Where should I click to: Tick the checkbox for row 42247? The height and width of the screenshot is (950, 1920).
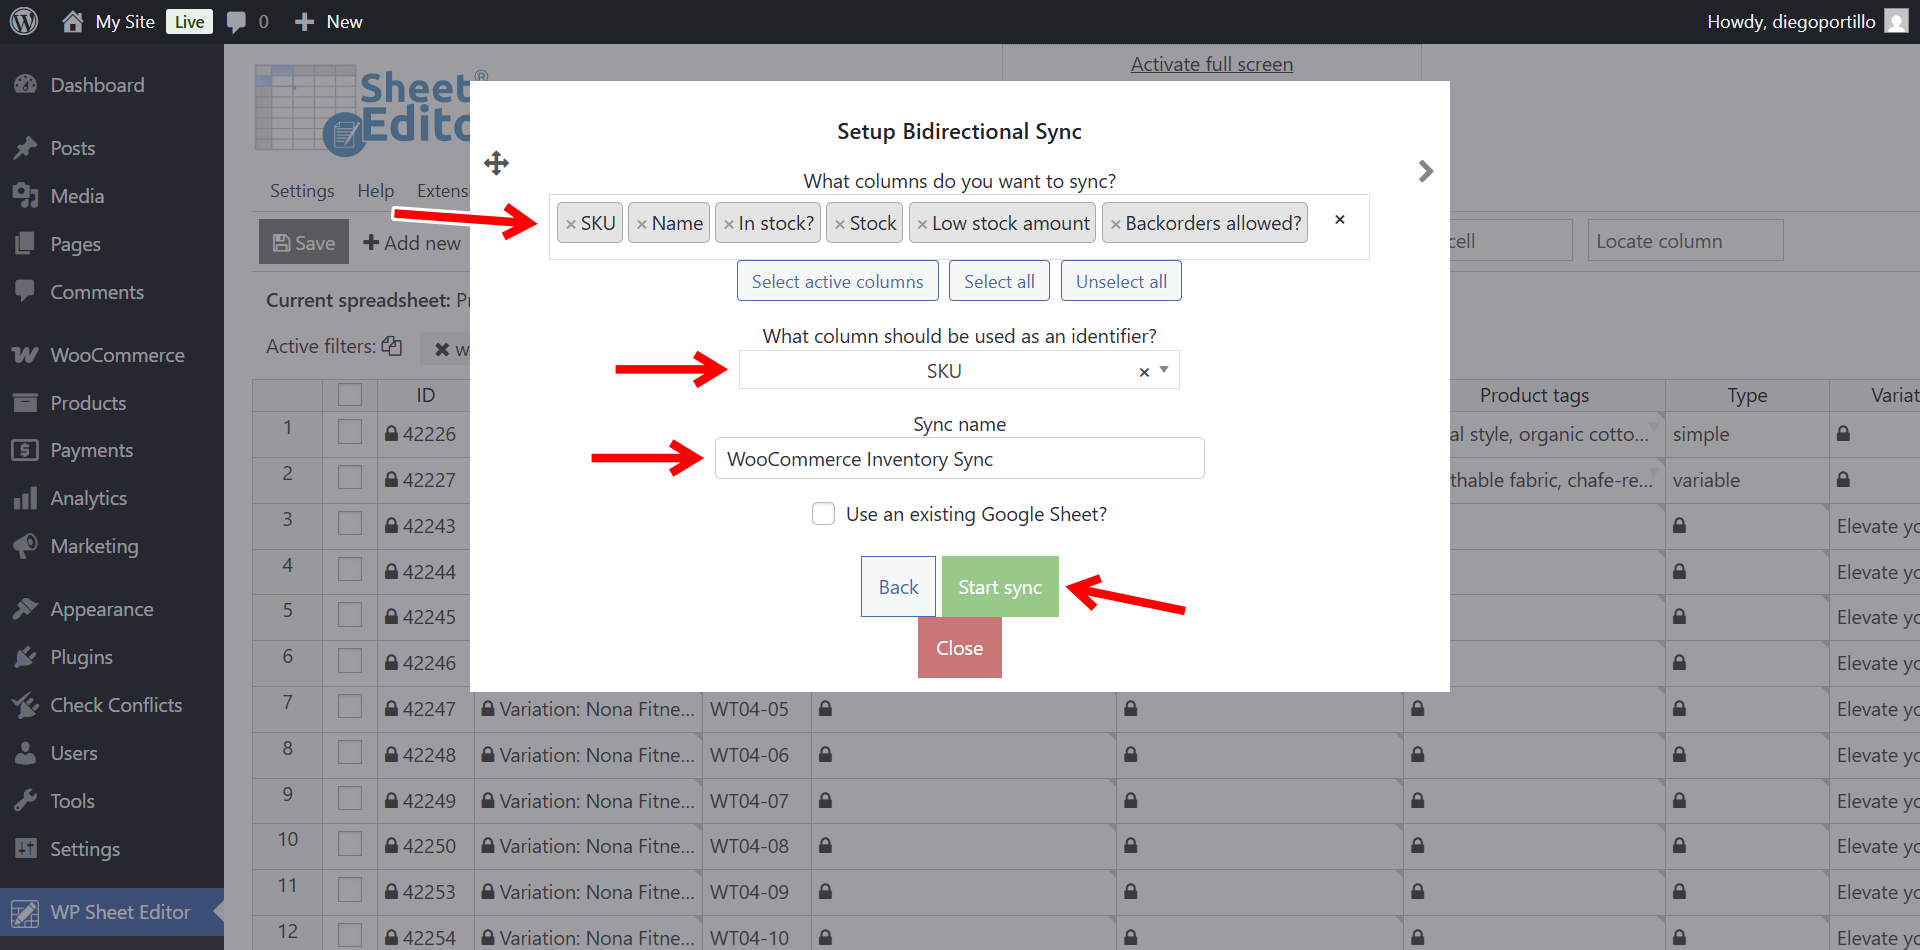point(349,708)
